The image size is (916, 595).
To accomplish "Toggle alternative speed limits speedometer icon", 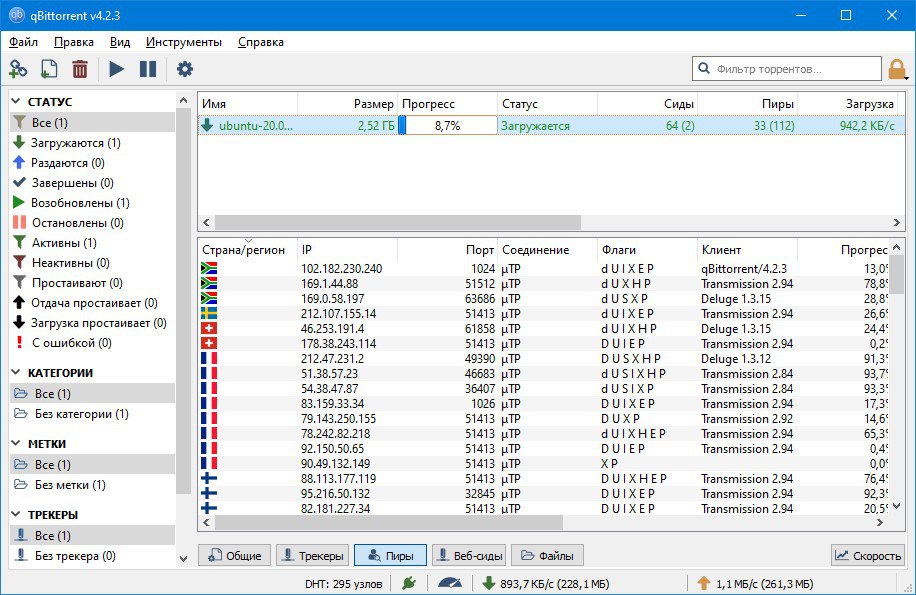I will tap(450, 583).
